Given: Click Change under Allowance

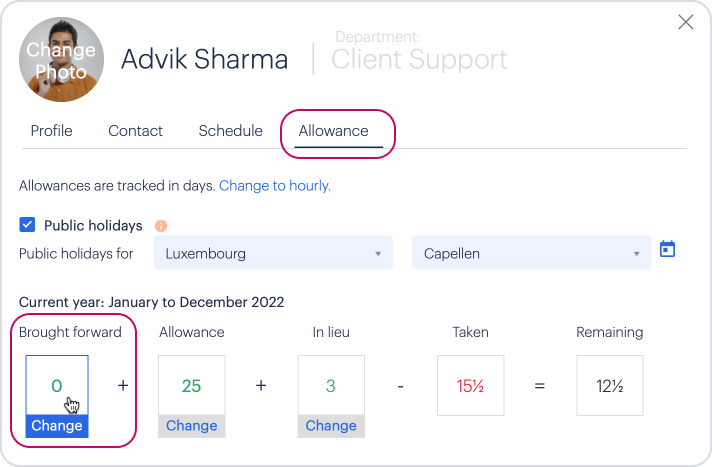Looking at the screenshot, I should point(192,426).
